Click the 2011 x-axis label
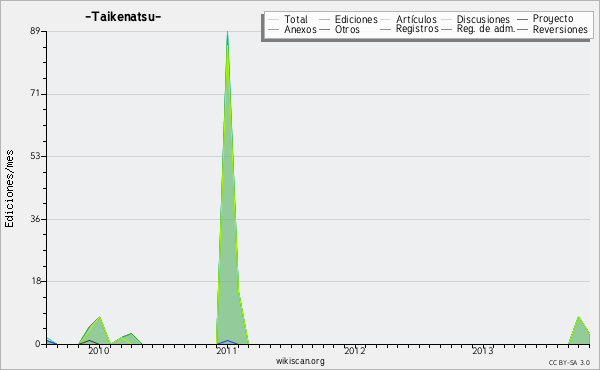The width and height of the screenshot is (600, 370). [x=227, y=351]
